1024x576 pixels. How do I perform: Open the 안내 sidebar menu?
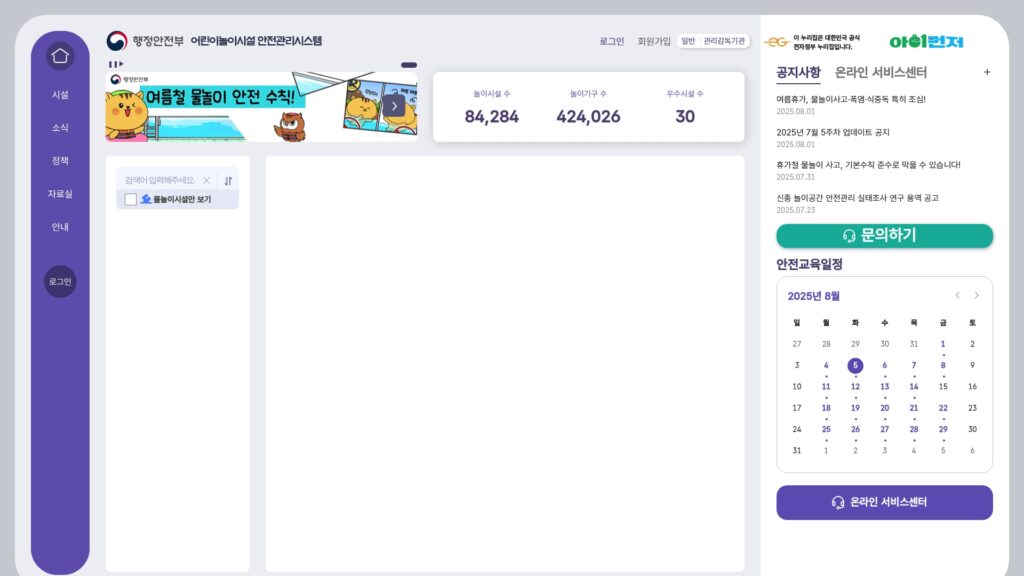(60, 227)
